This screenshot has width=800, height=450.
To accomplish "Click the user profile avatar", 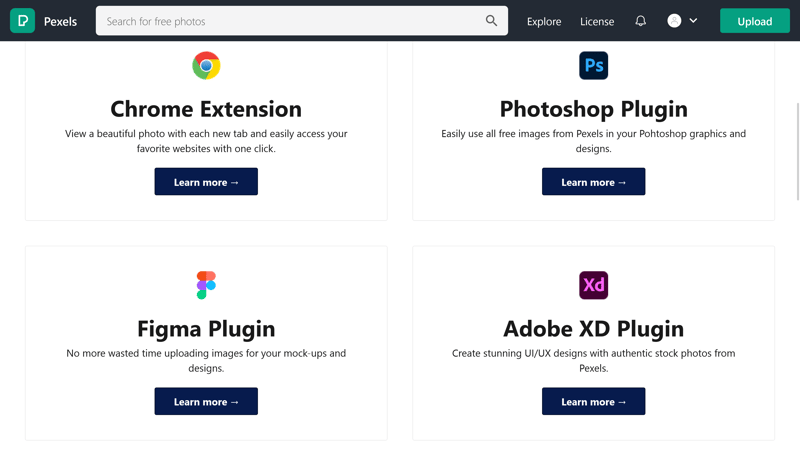I will [x=674, y=21].
